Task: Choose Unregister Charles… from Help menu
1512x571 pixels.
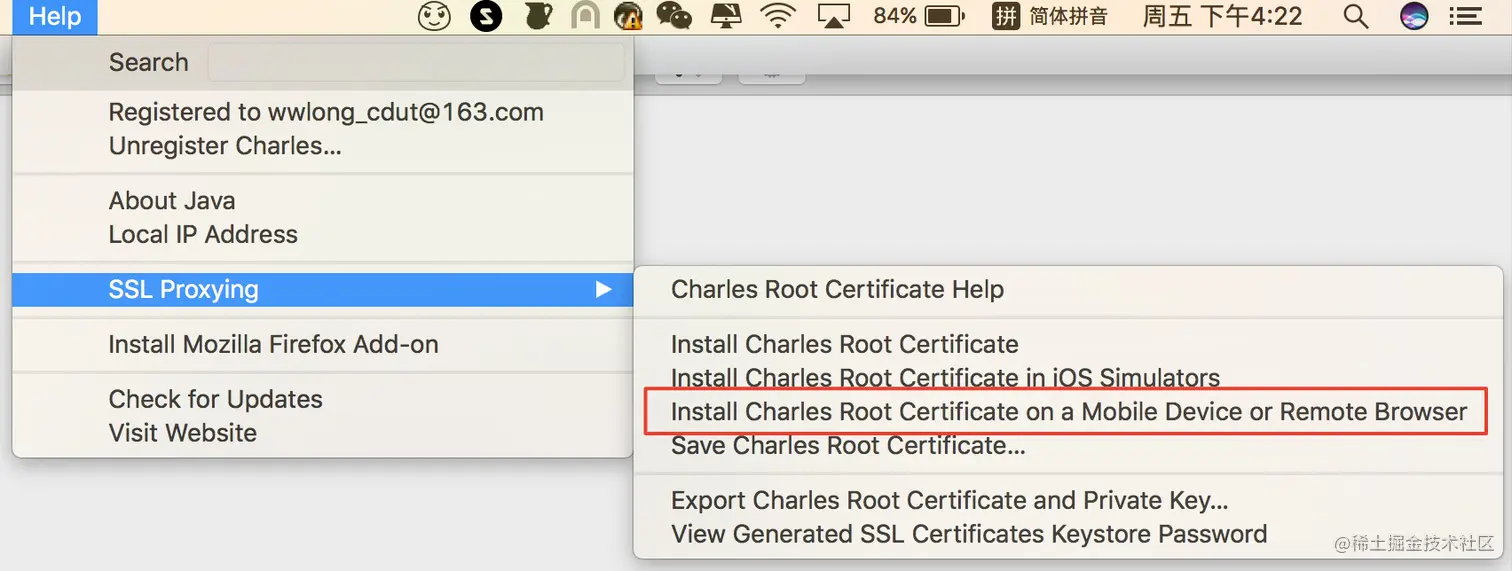Action: [225, 146]
